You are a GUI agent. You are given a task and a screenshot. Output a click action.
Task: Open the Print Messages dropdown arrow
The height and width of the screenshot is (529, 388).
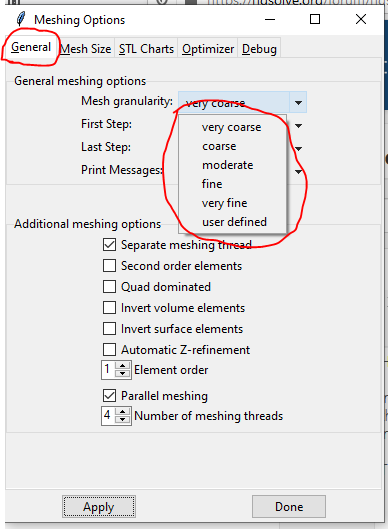point(298,172)
